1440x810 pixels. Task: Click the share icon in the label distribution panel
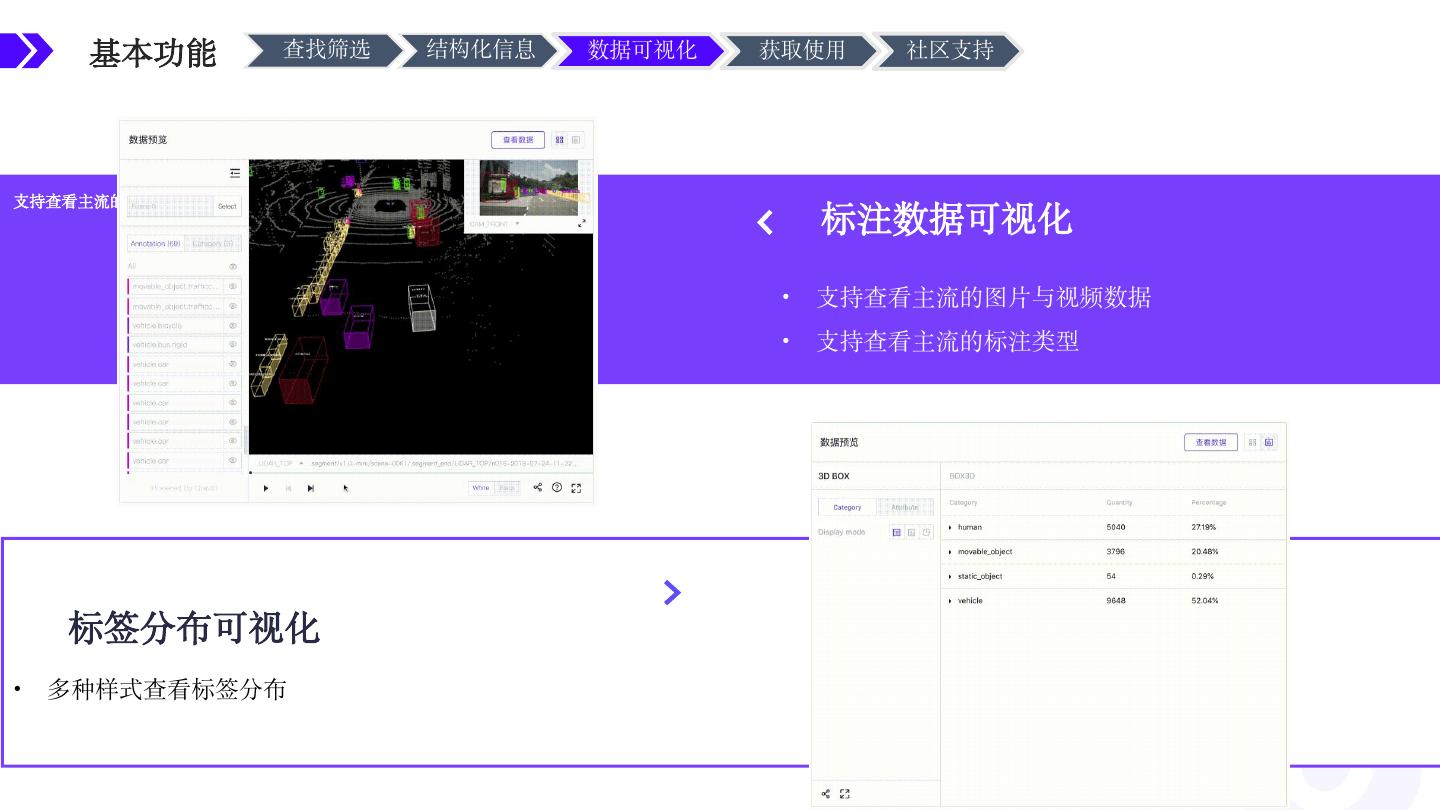pos(826,794)
